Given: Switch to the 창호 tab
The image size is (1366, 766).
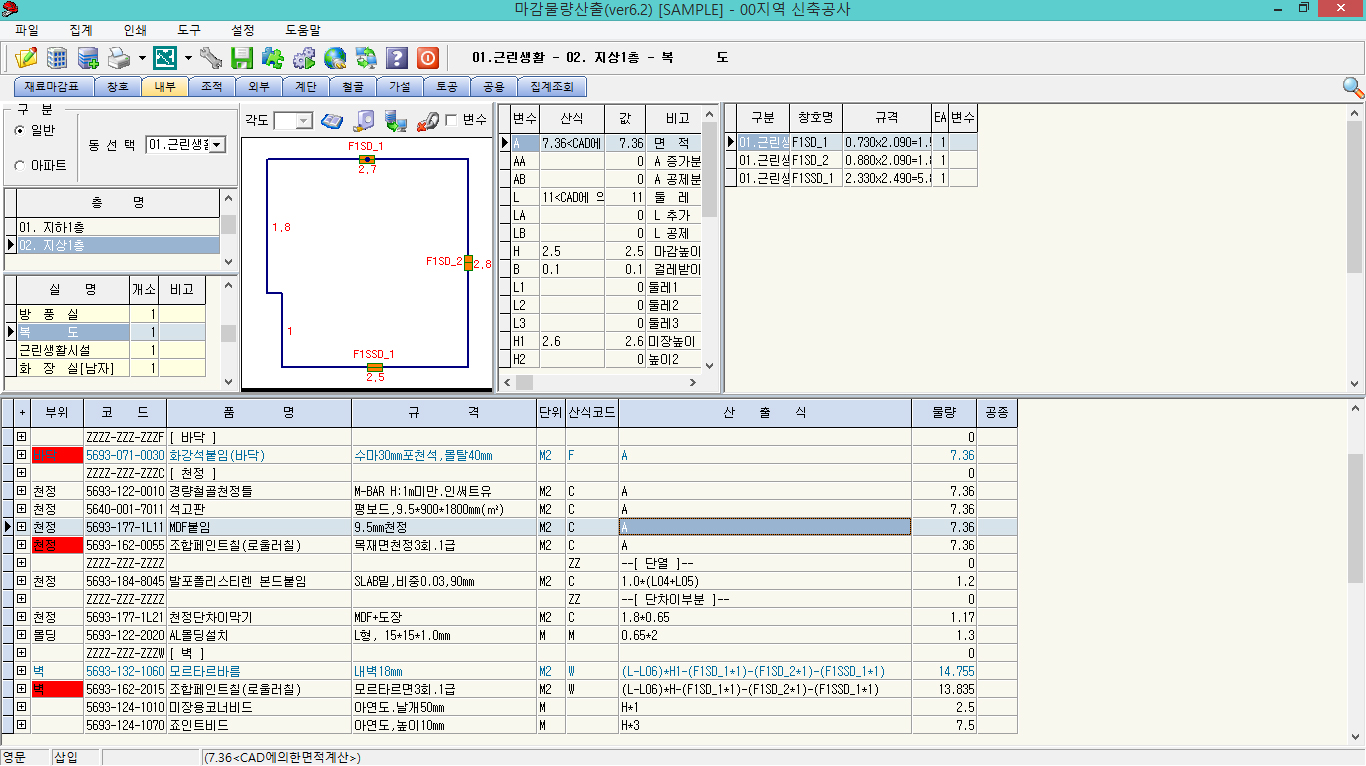Looking at the screenshot, I should coord(118,87).
